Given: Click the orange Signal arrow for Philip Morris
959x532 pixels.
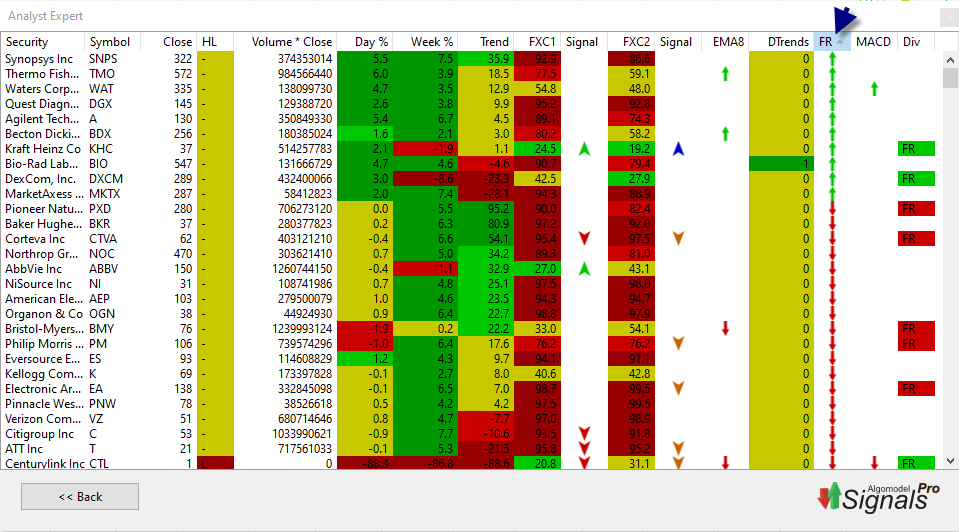Looking at the screenshot, I should pos(678,344).
